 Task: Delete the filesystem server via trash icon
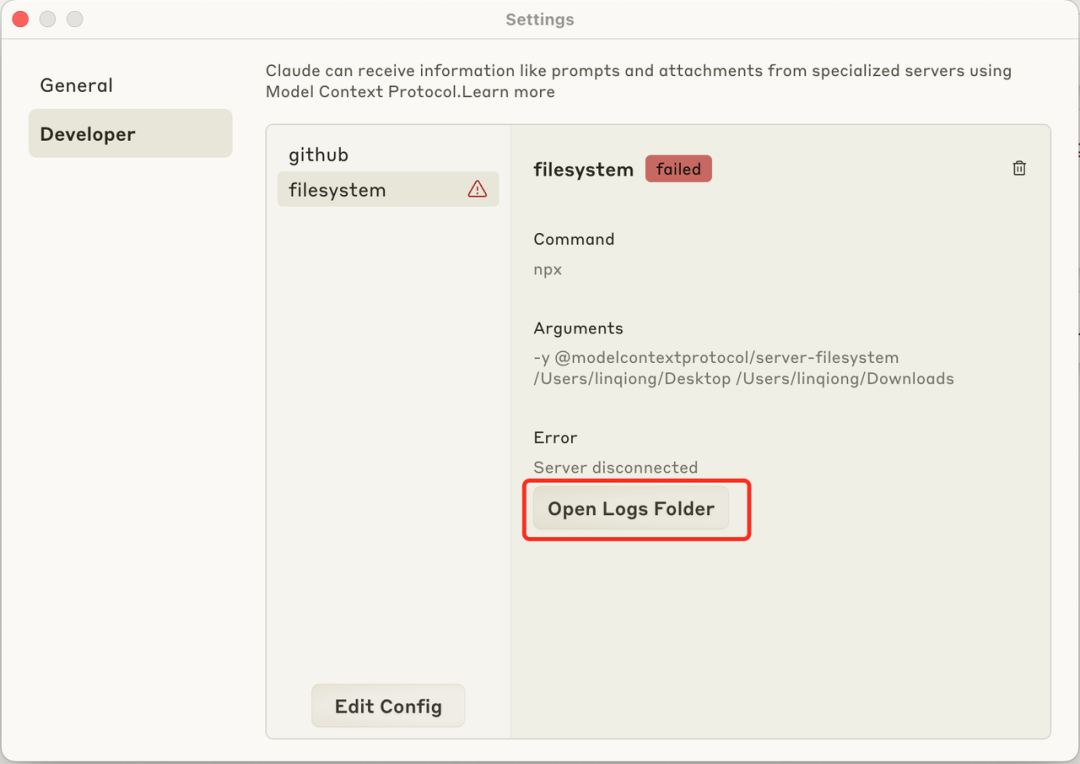click(x=1019, y=168)
